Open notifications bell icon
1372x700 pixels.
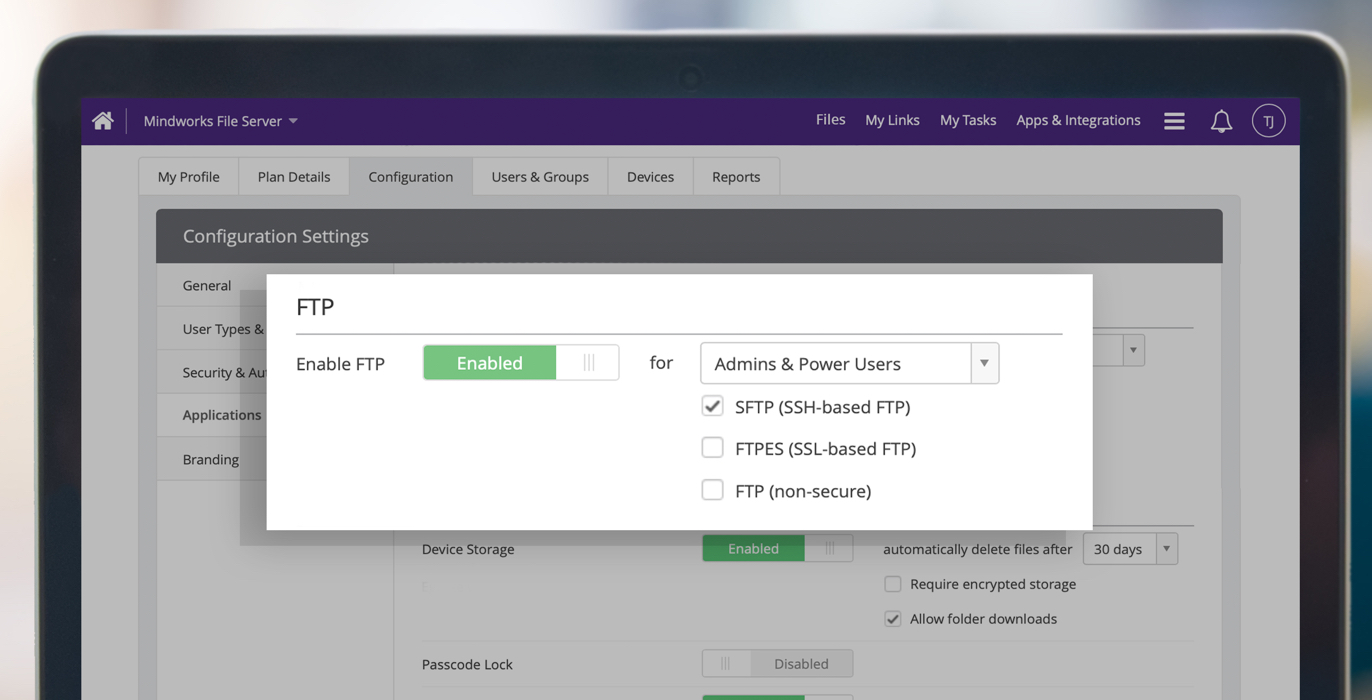(x=1221, y=121)
